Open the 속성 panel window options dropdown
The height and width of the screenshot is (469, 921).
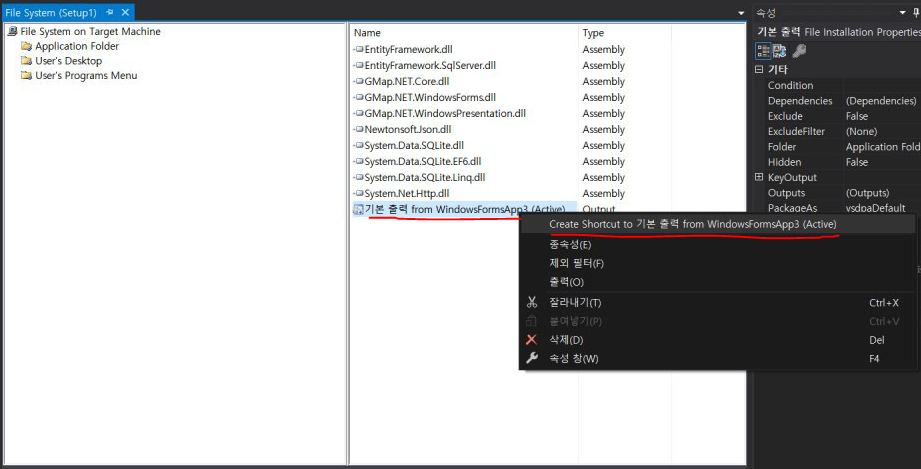coord(903,13)
